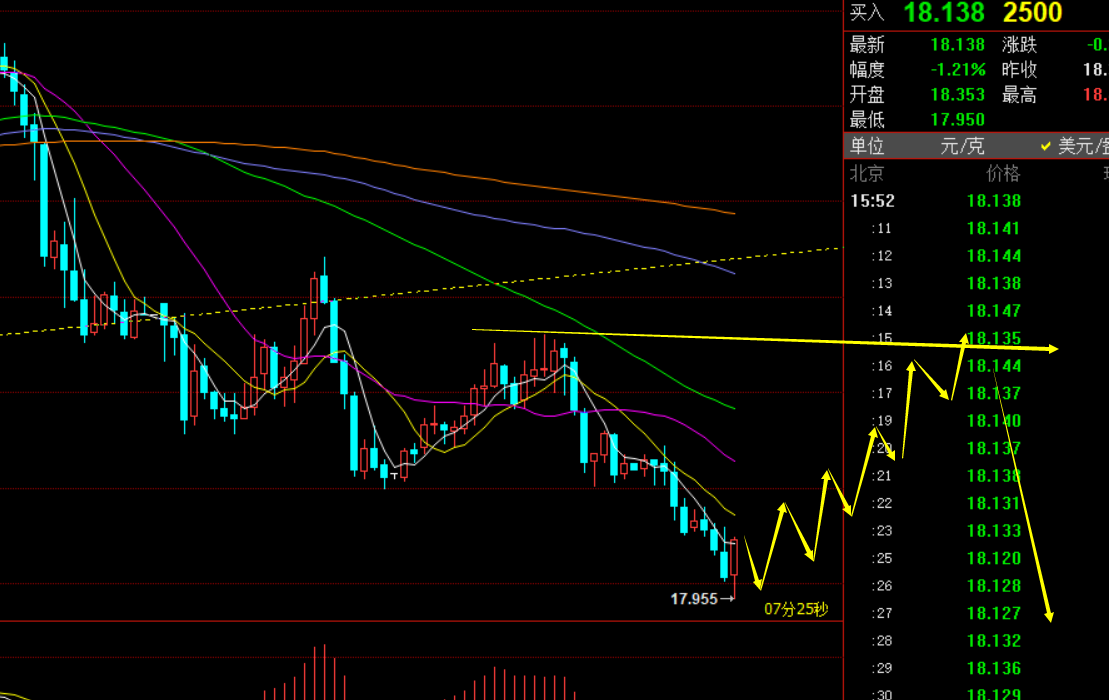1109x700 pixels.
Task: Select the 15:52 tick row
Action: pyautogui.click(x=872, y=201)
